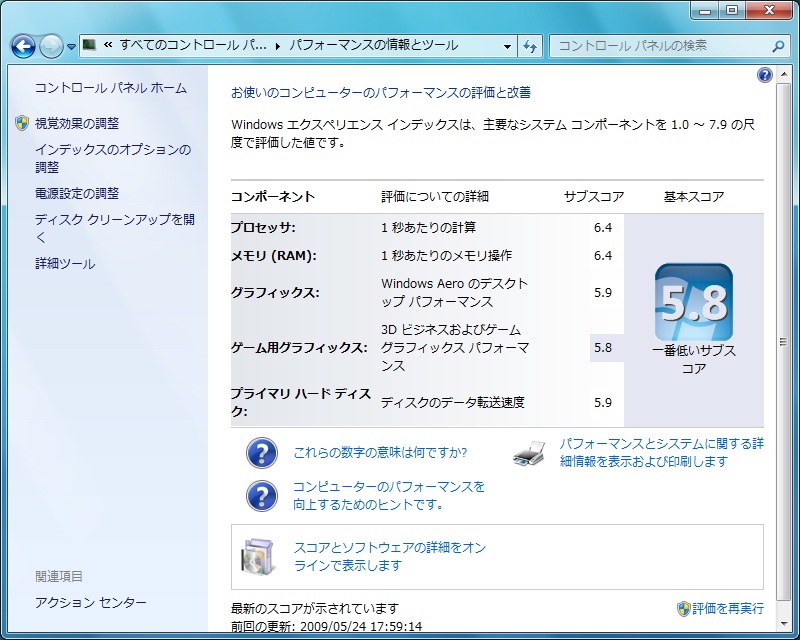Screen dimensions: 800x640
Task: Click the すべてのコントロール パ... breadcrumb
Action: coord(193,45)
